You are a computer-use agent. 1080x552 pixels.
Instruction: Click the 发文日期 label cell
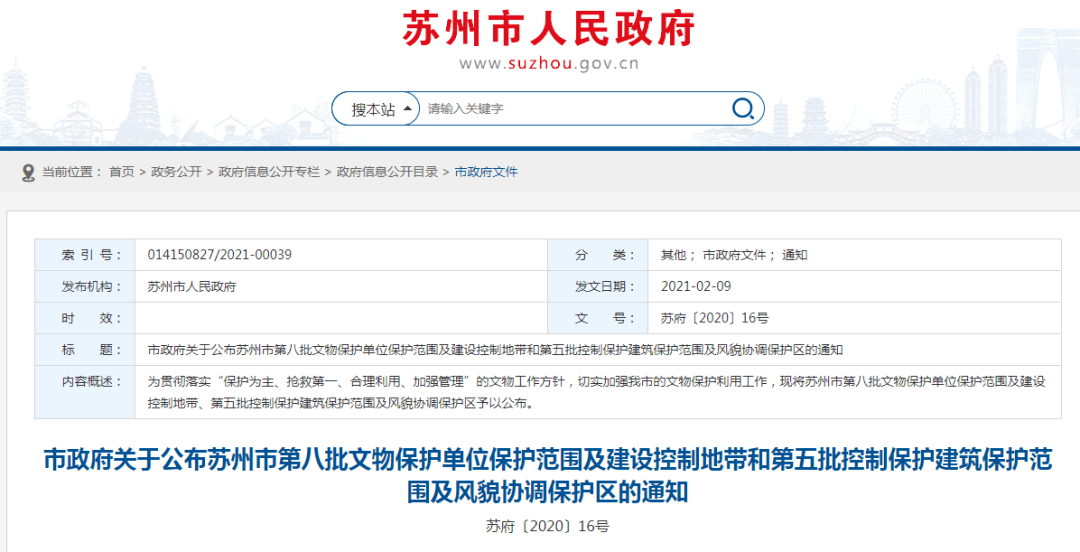coord(598,287)
